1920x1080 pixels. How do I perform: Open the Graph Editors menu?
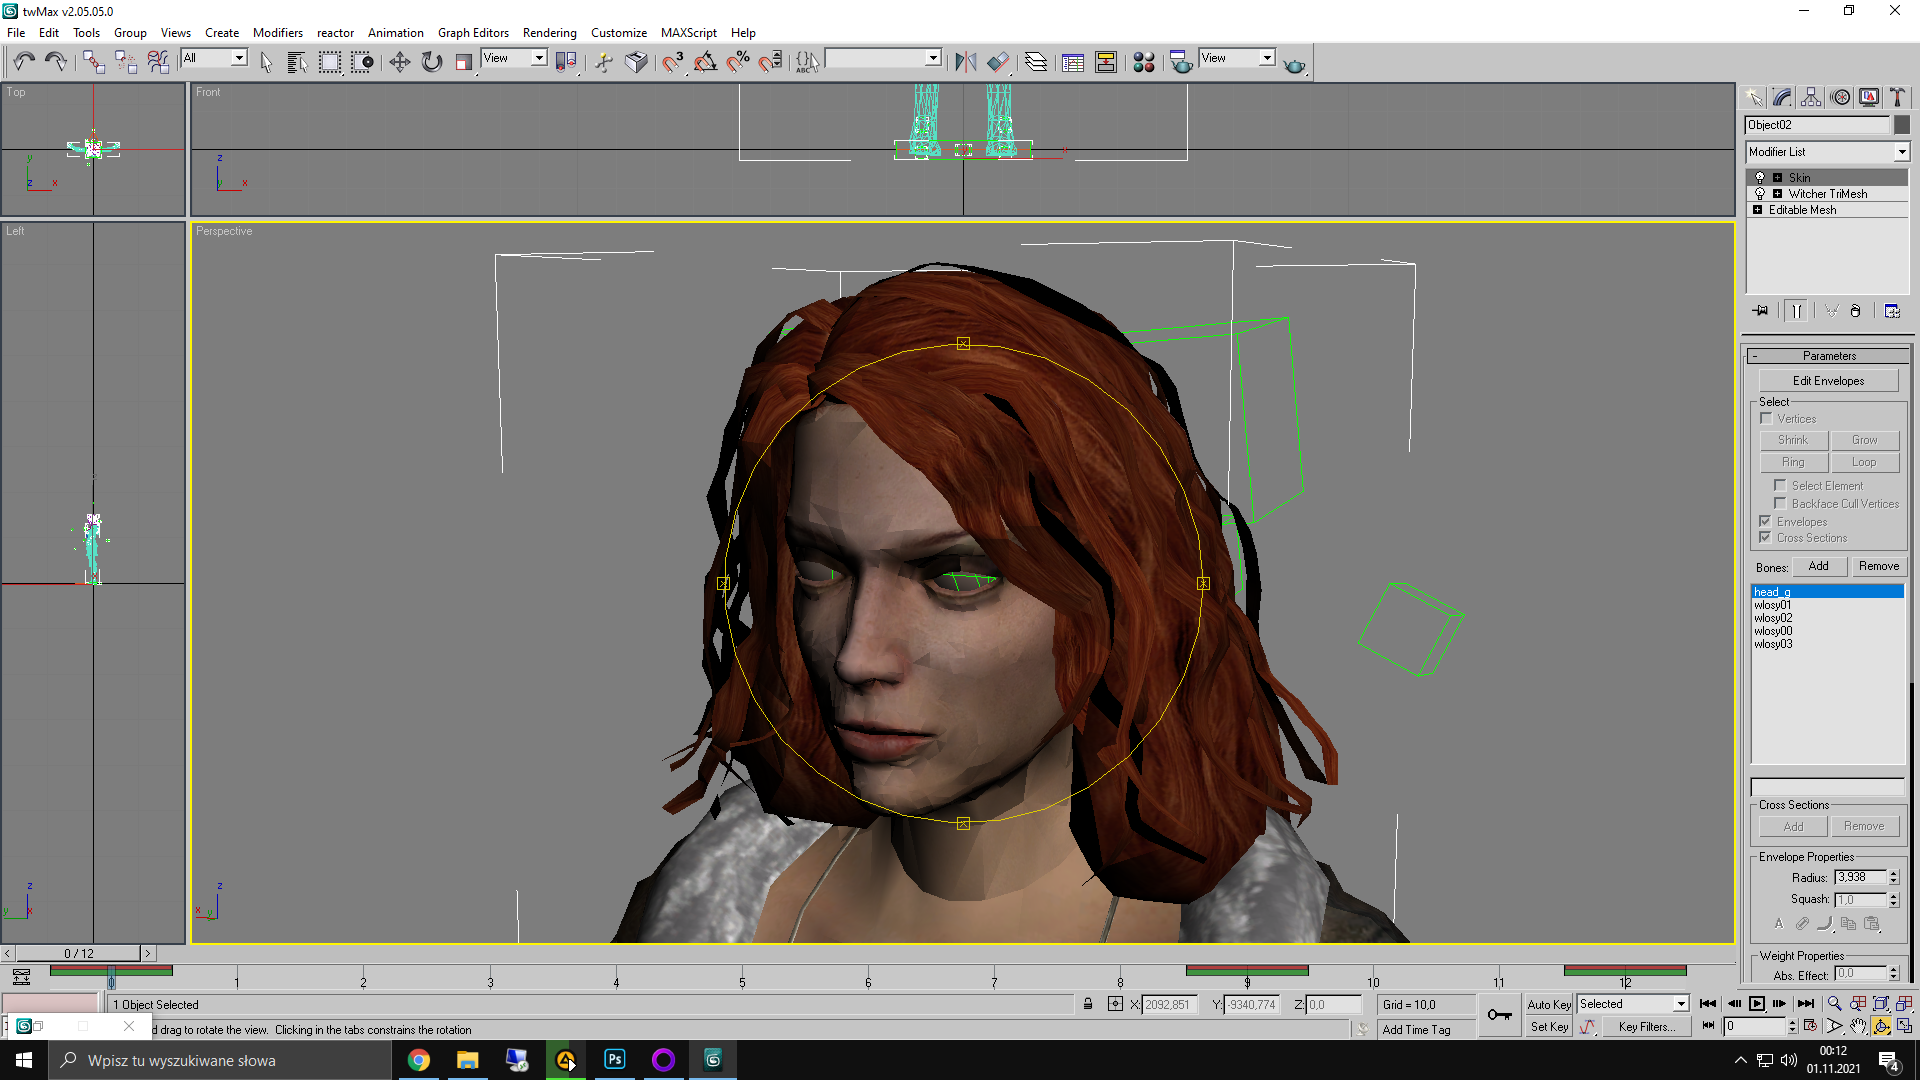point(473,33)
